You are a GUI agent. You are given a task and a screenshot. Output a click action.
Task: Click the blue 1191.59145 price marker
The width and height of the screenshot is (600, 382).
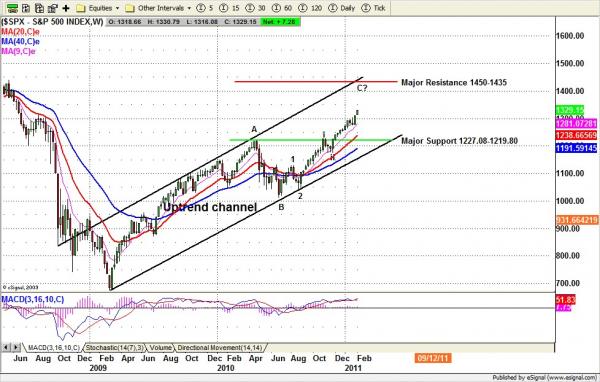[x=576, y=148]
